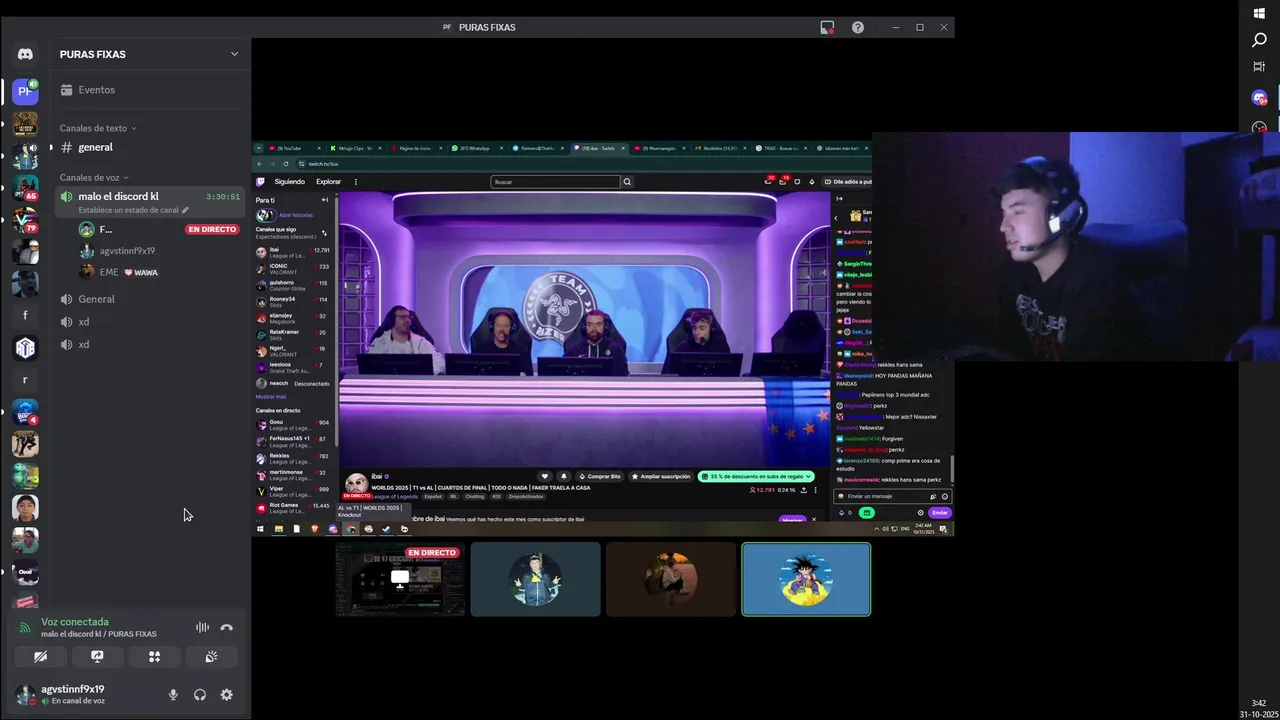The width and height of the screenshot is (1280, 720).
Task: Open server icon with 4 badge
Action: (25, 412)
